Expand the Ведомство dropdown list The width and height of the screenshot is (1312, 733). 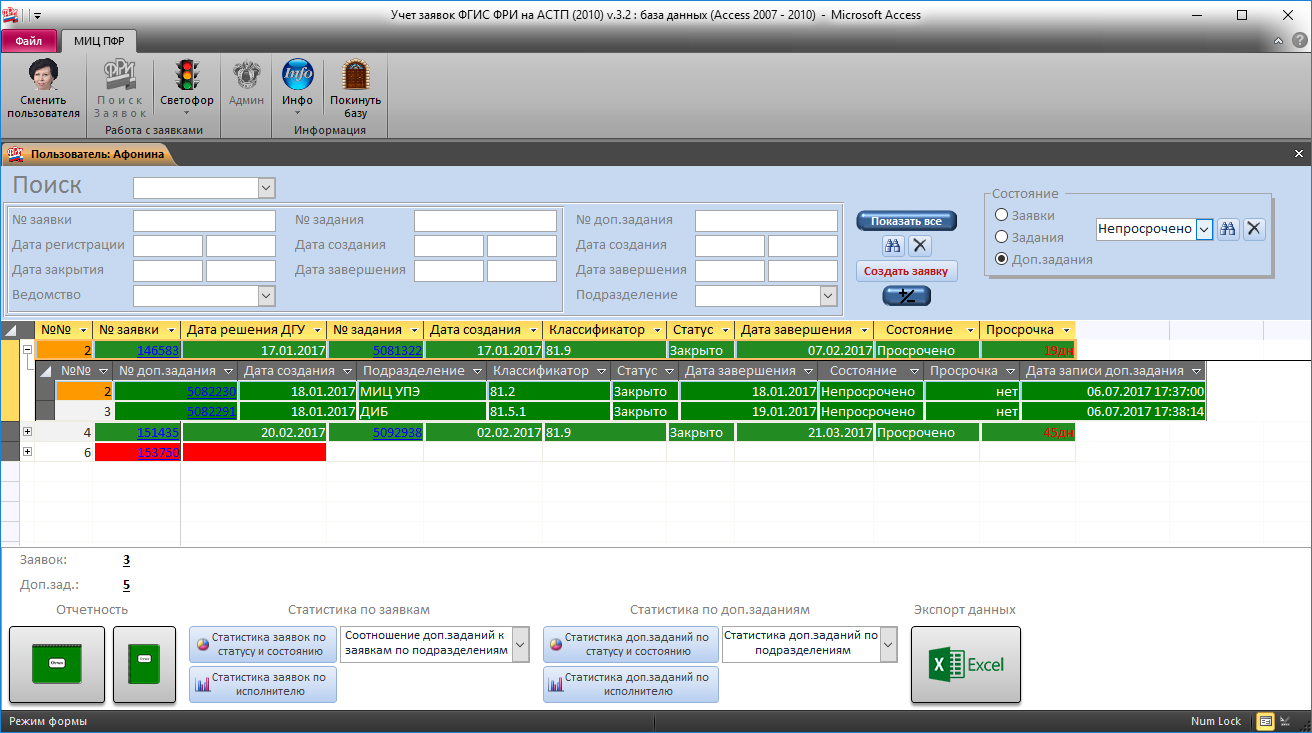[266, 295]
